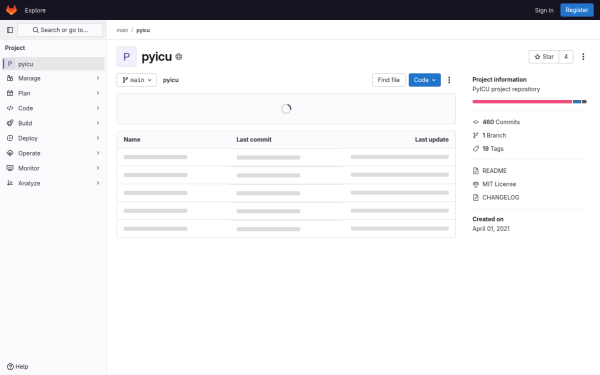Open the Plan sidebar menu
Image resolution: width=600 pixels, height=375 pixels.
(x=54, y=93)
